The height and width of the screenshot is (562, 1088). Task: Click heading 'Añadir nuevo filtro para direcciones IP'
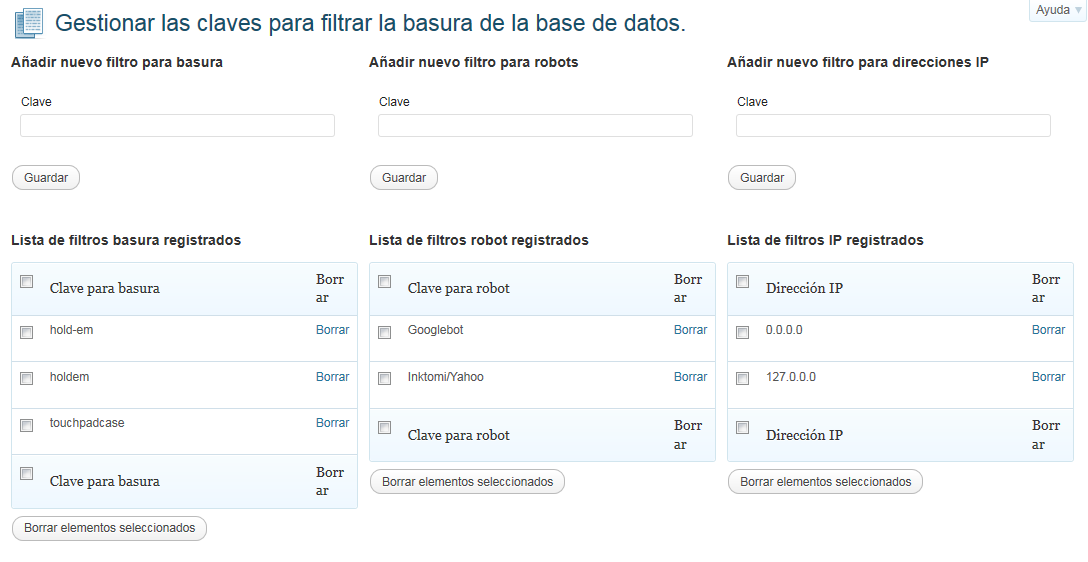coord(858,62)
